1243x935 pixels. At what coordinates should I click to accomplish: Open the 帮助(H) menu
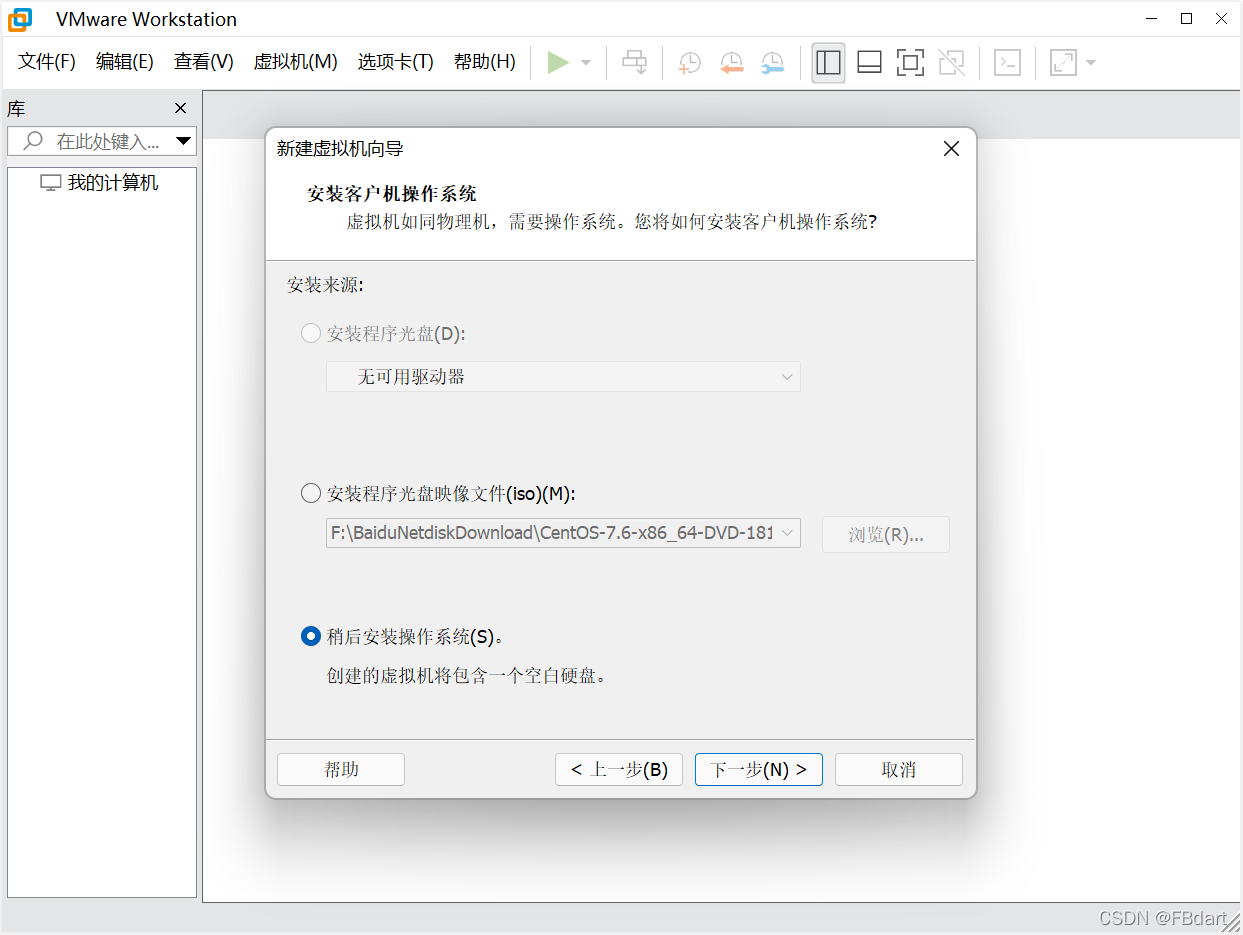(485, 62)
